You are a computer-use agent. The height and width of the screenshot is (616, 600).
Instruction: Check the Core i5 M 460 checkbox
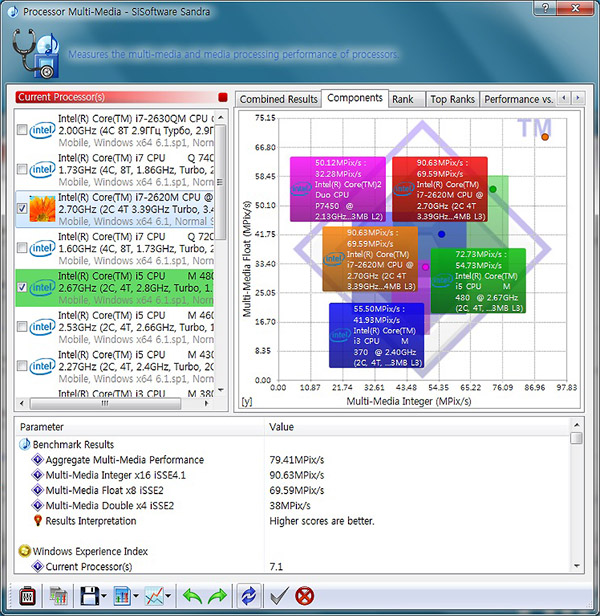[22, 326]
